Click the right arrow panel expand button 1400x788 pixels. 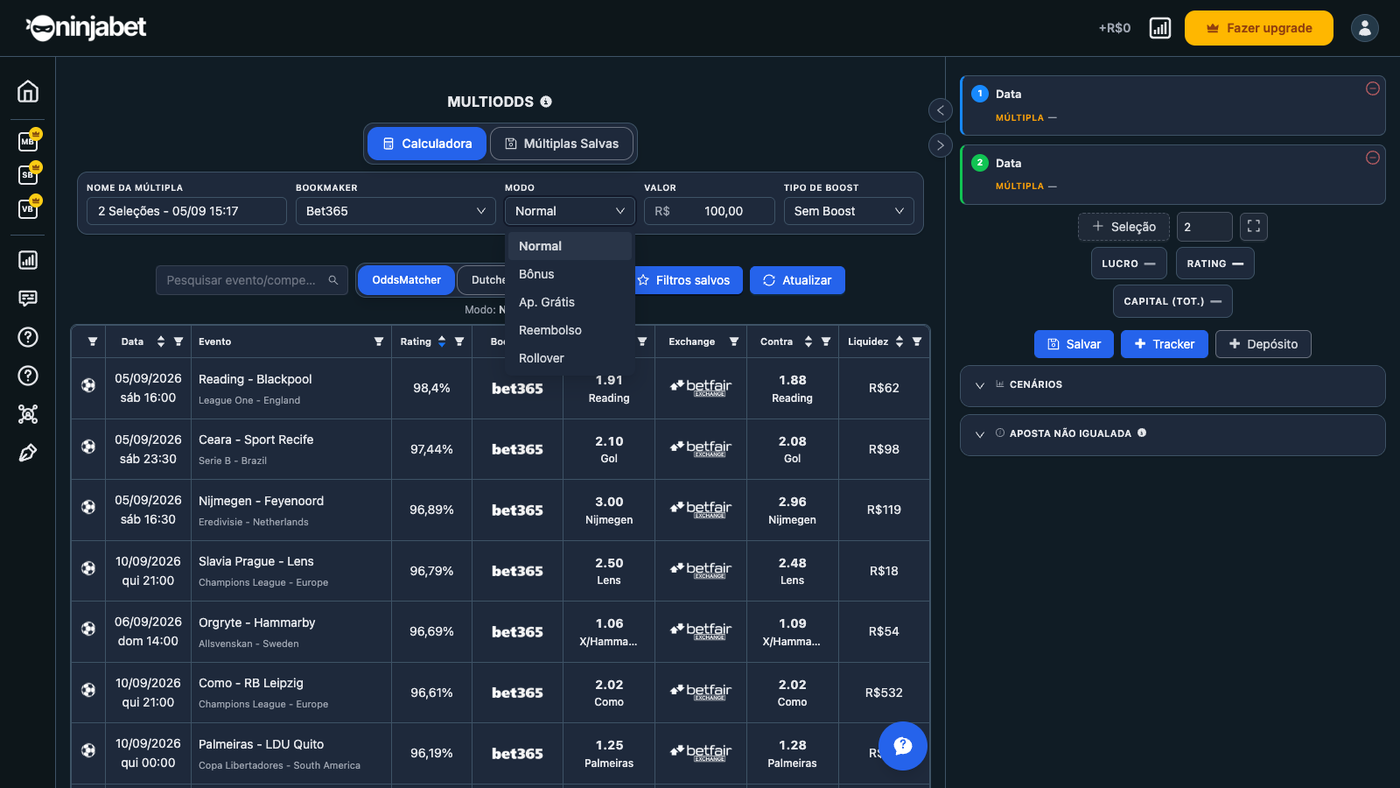tap(940, 145)
